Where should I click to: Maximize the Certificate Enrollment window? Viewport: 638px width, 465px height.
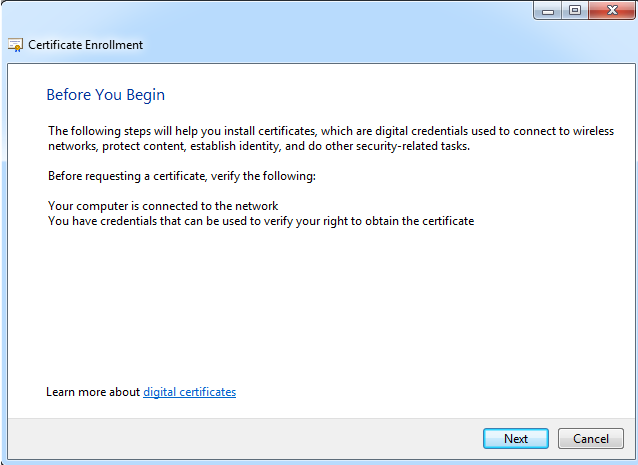pyautogui.click(x=574, y=11)
